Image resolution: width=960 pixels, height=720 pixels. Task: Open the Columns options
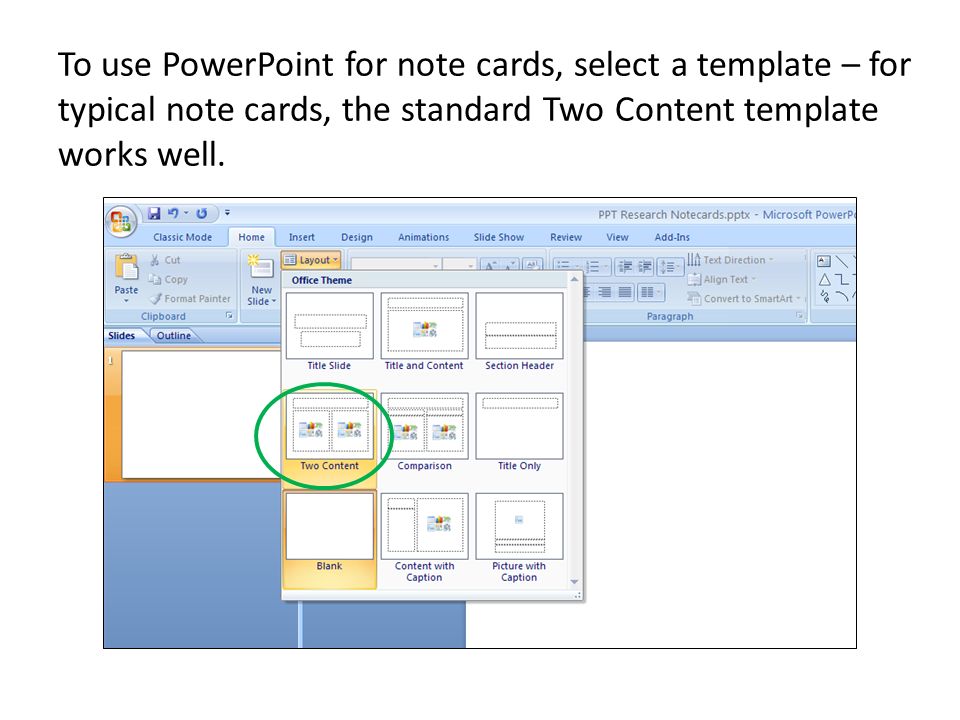click(x=650, y=292)
